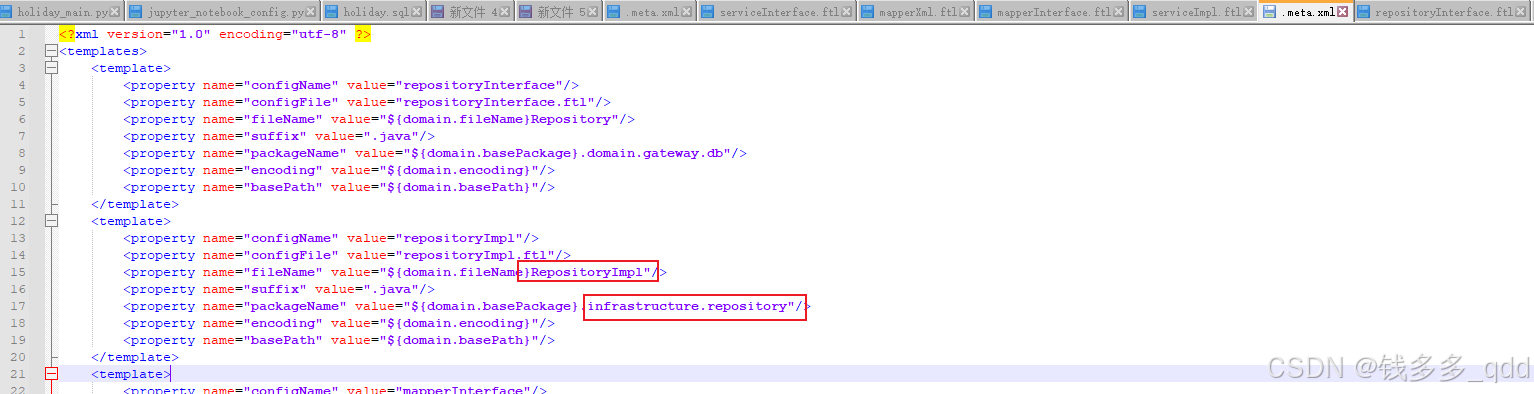Switch to the holiday_main.py tab
The height and width of the screenshot is (394, 1534).
62,12
